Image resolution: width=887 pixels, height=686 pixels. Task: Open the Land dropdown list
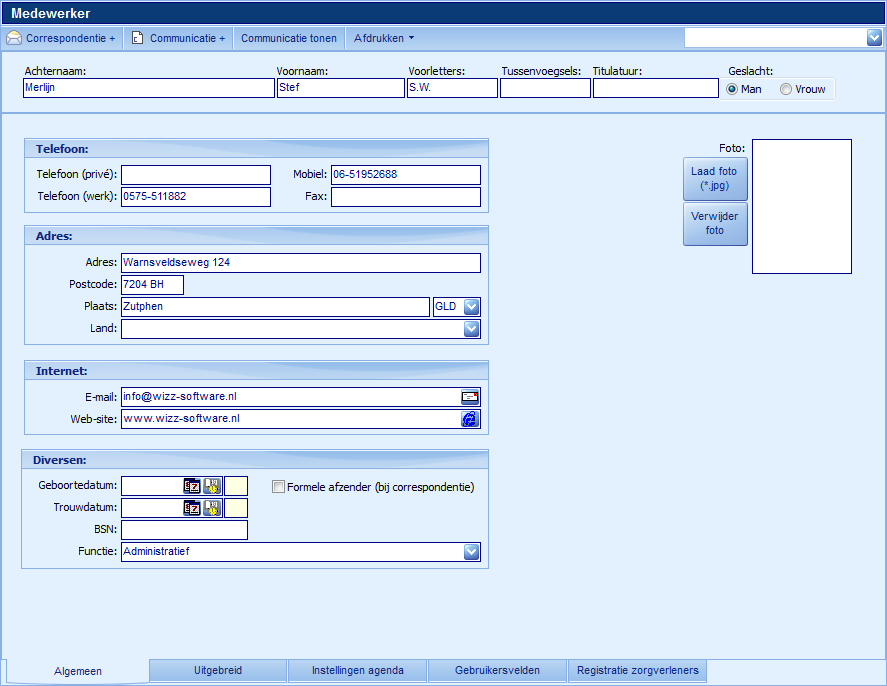(471, 329)
